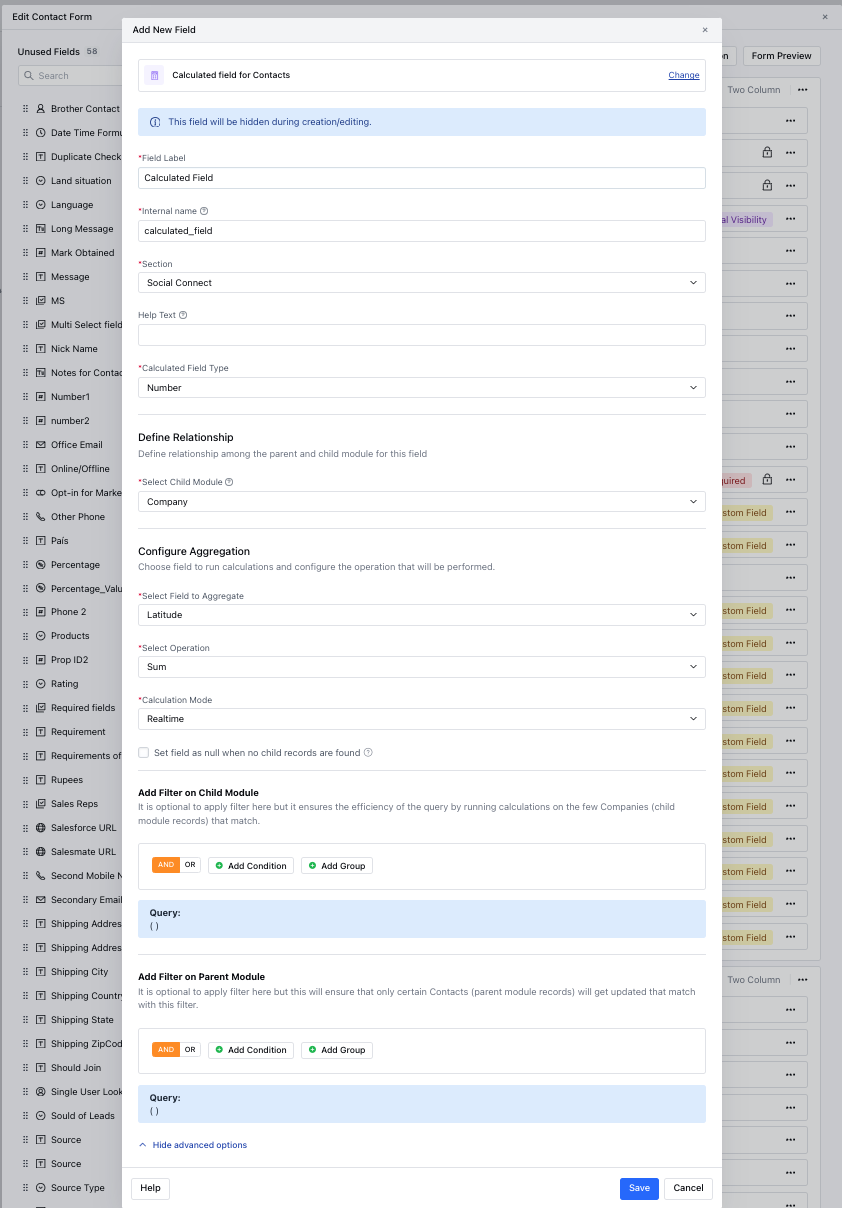Image resolution: width=842 pixels, height=1208 pixels.
Task: Open Select Child Module dropdown showing Company
Action: pos(422,502)
